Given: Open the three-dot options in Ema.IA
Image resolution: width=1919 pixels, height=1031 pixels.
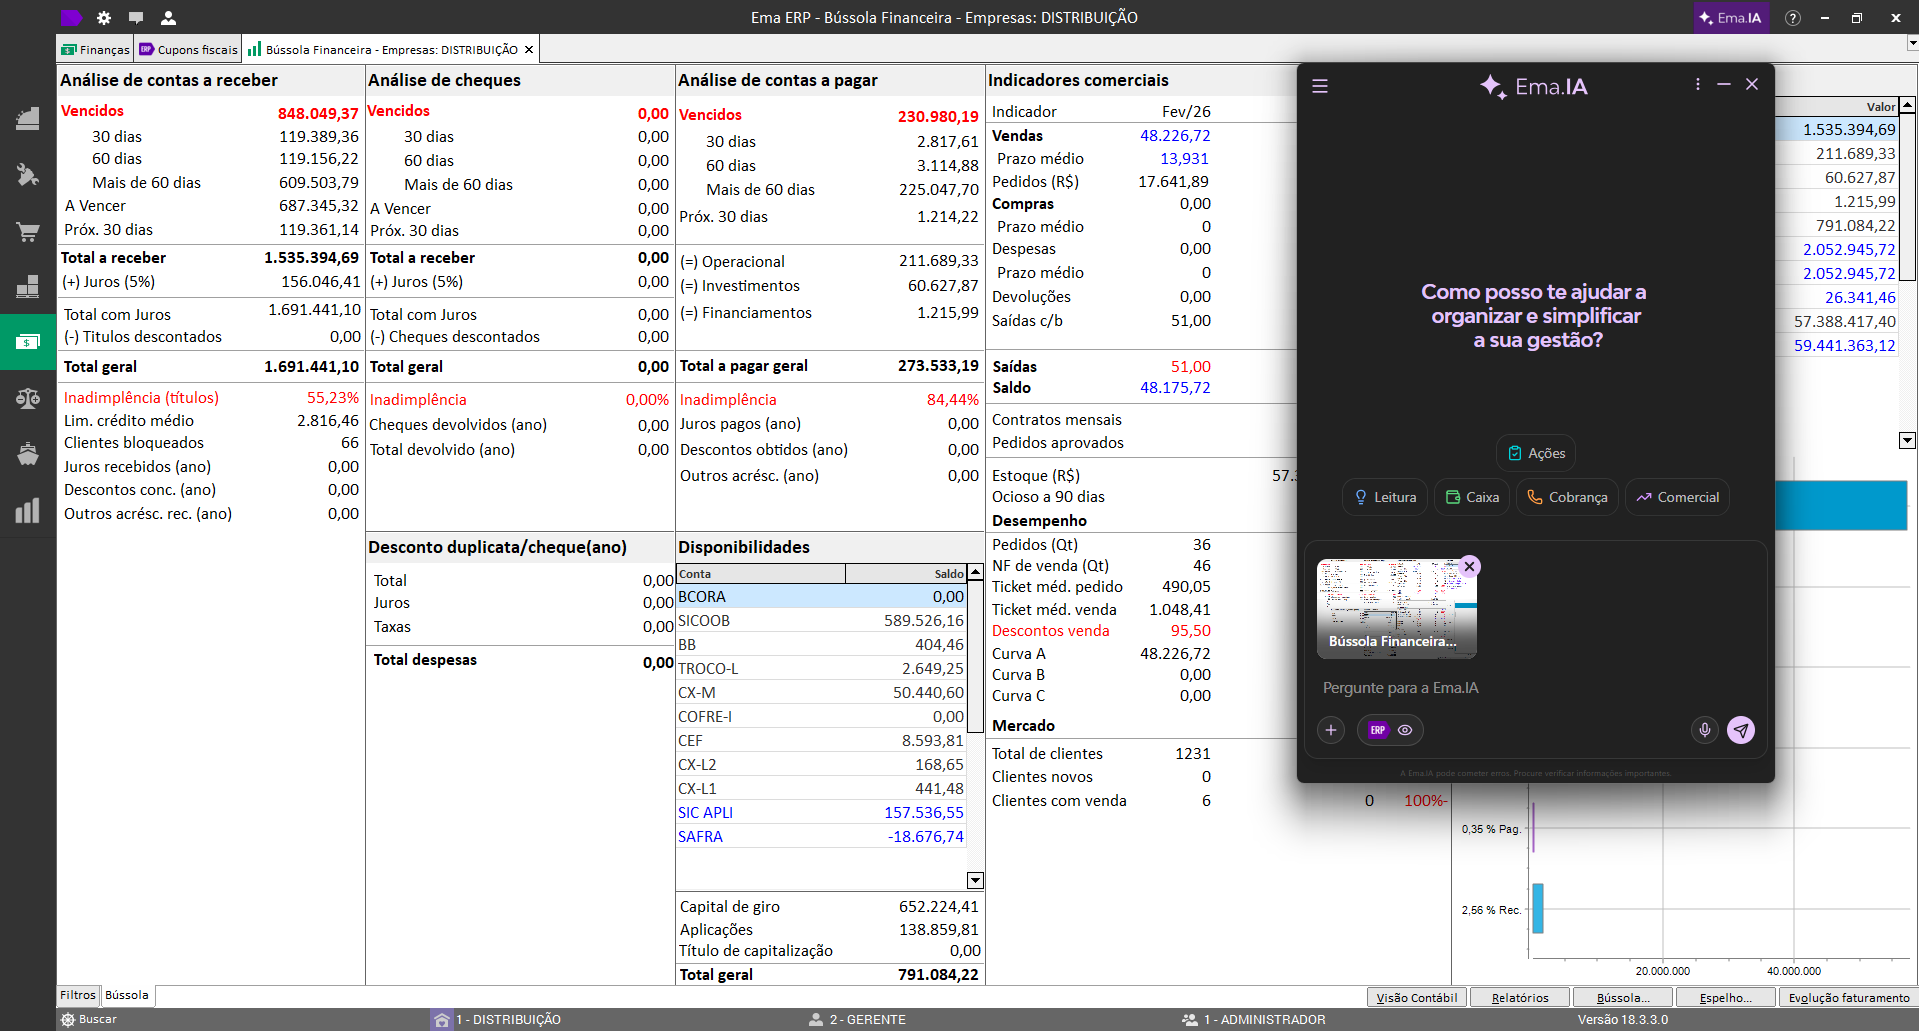Looking at the screenshot, I should [1697, 85].
